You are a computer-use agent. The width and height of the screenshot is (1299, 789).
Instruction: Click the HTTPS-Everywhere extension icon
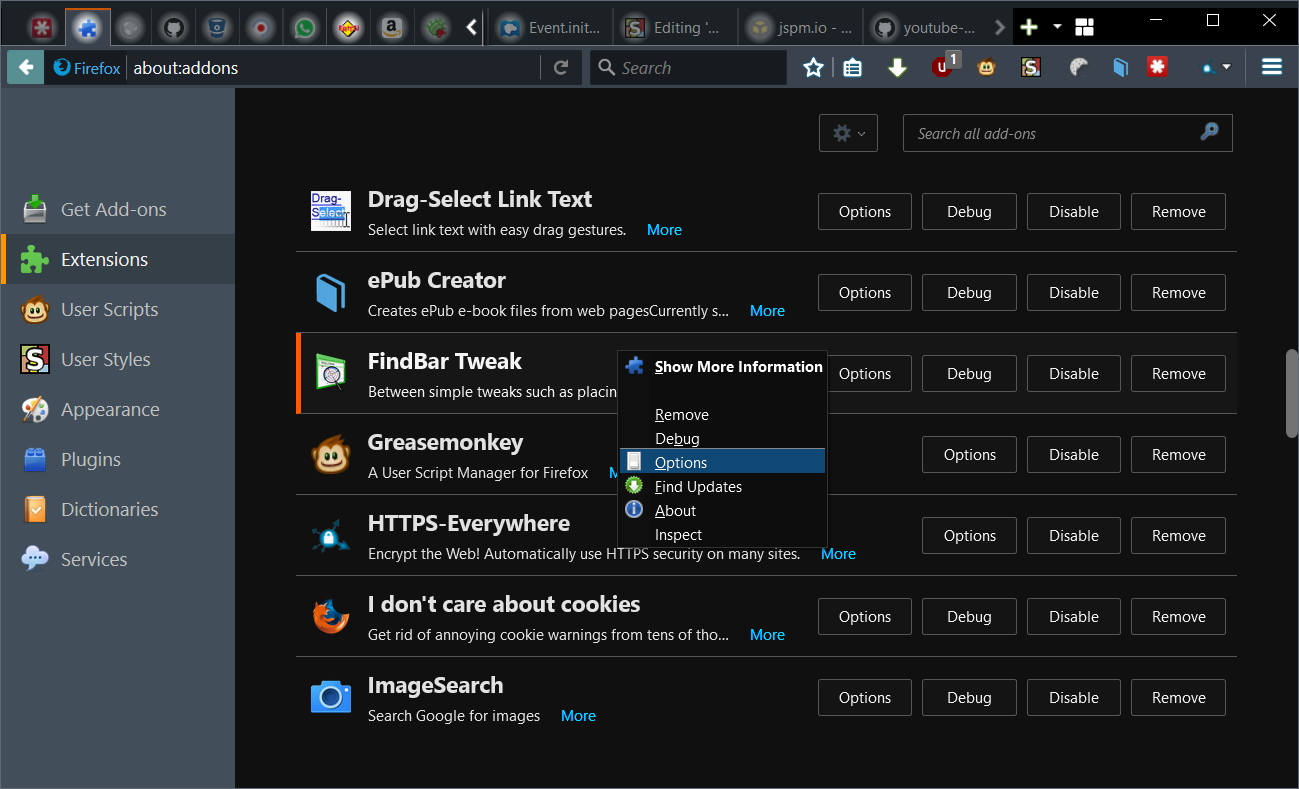tap(330, 535)
